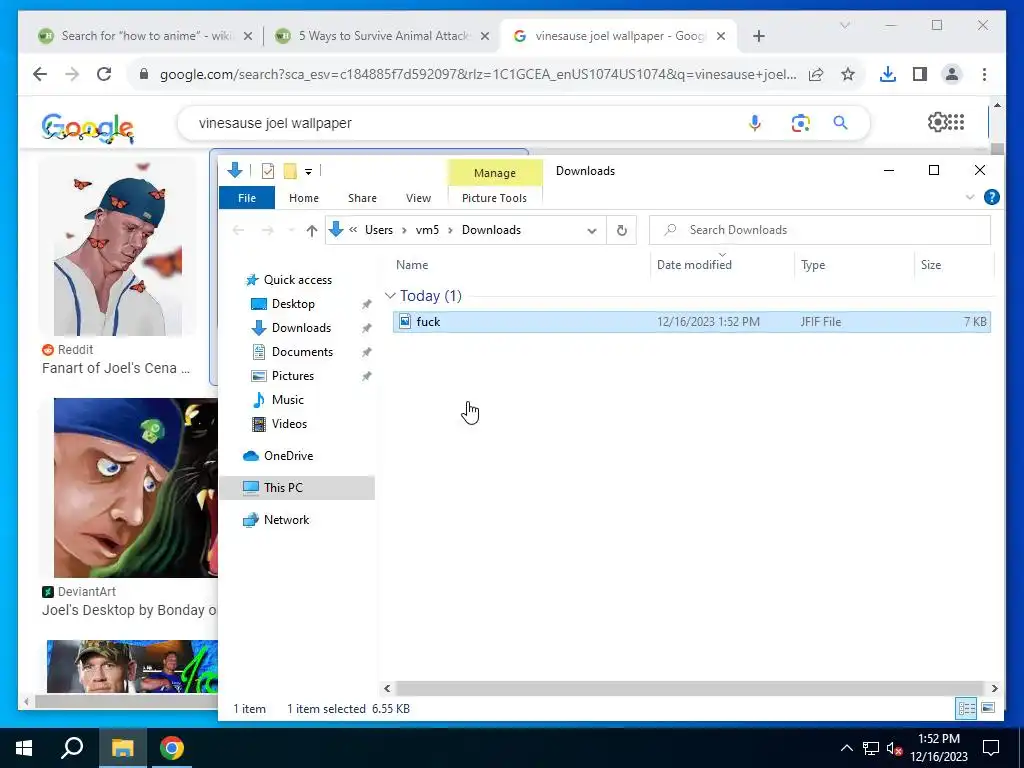The image size is (1024, 768).
Task: Open the Share ribbon tab
Action: tap(362, 198)
